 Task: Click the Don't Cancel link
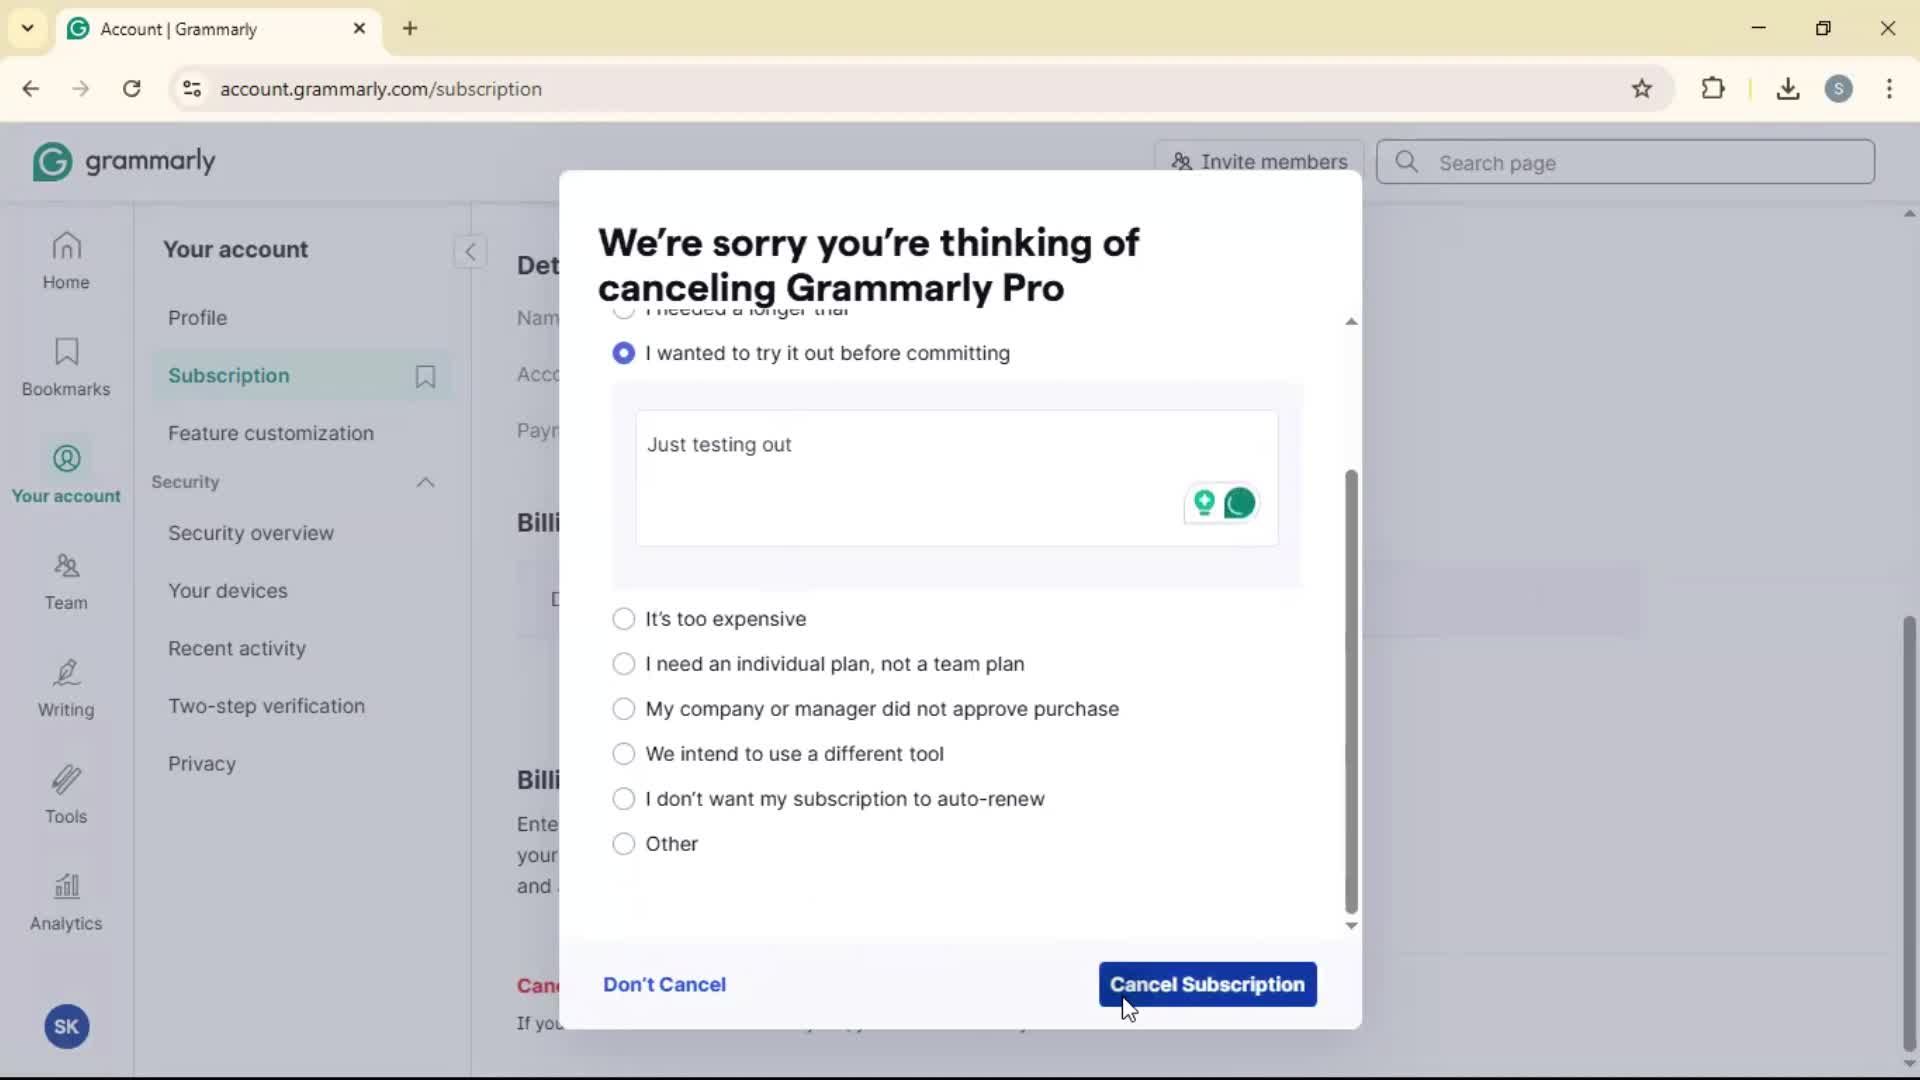[664, 984]
